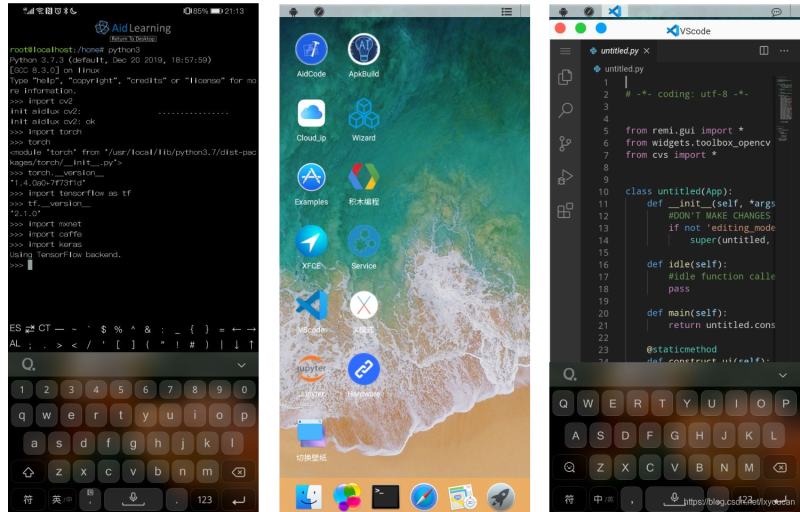The width and height of the screenshot is (800, 512).
Task: Open the task list icon in desktop top bar
Action: click(x=506, y=11)
